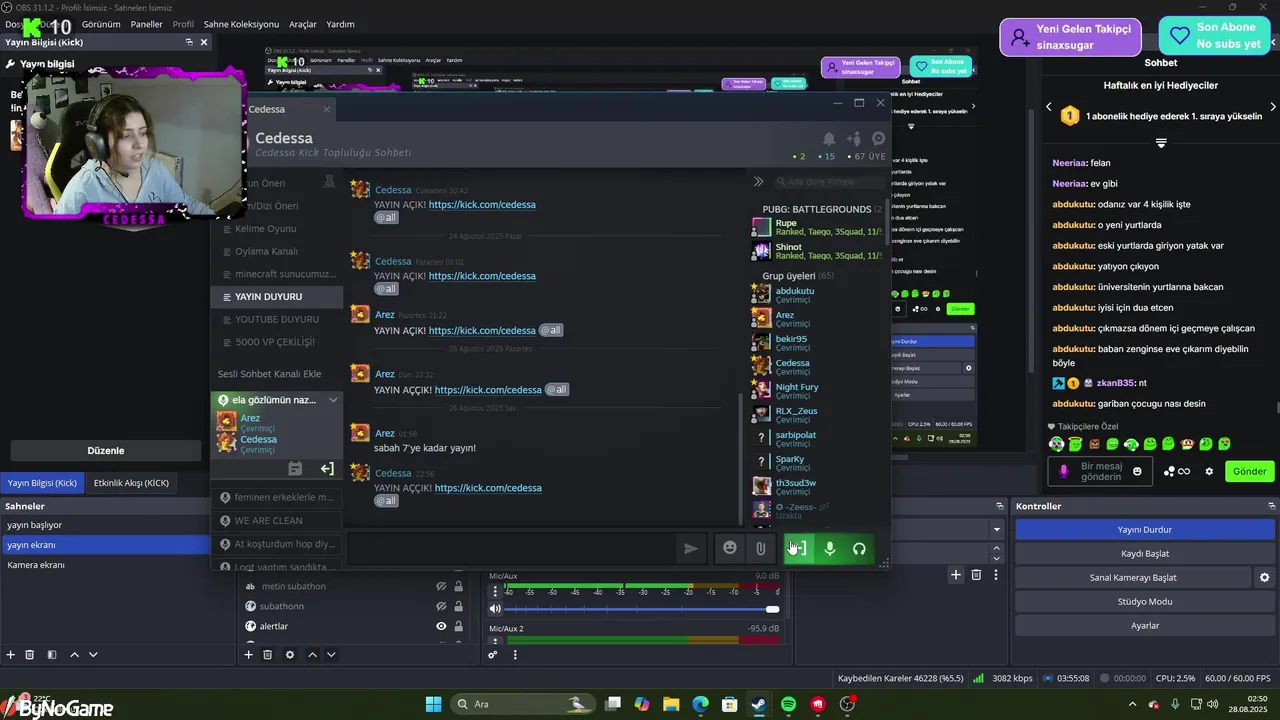The image size is (1280, 720).
Task: Click Stüdyo Modu button
Action: coord(1145,602)
